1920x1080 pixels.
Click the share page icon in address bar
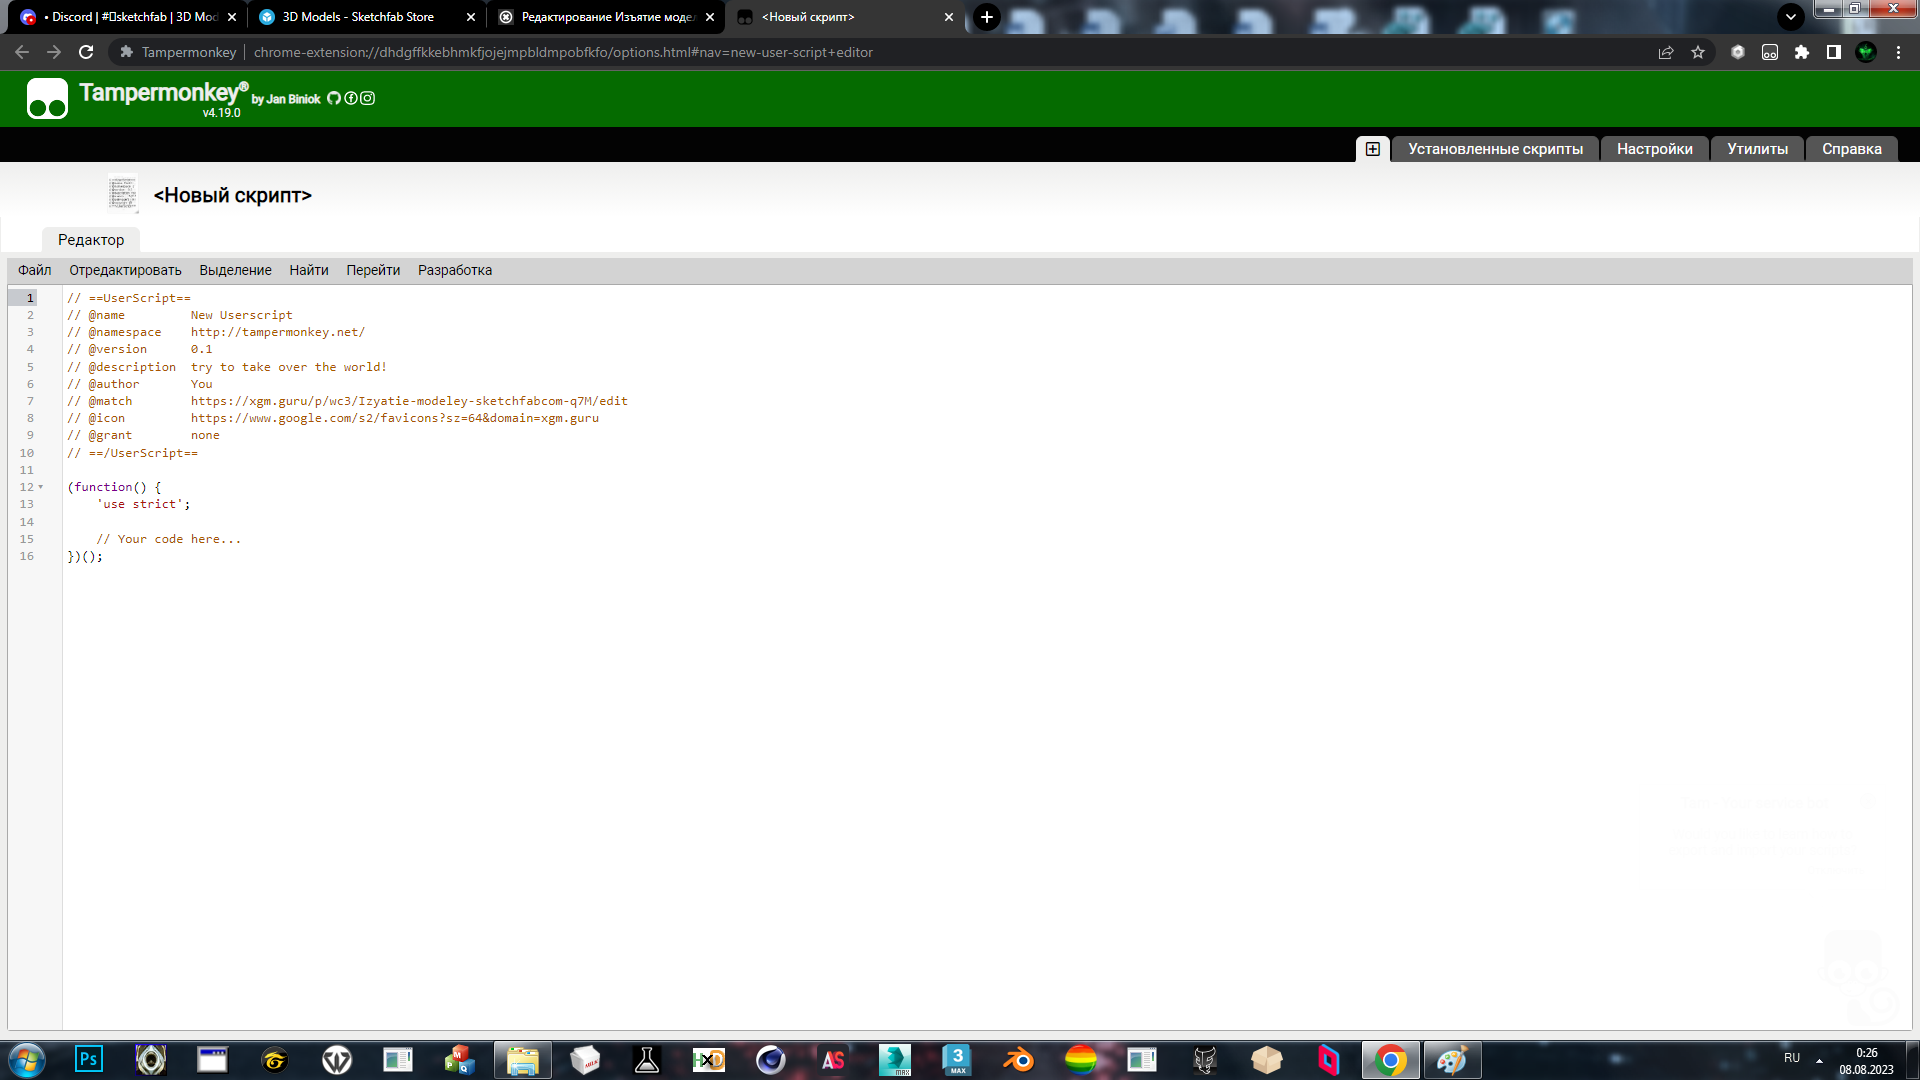click(x=1666, y=52)
